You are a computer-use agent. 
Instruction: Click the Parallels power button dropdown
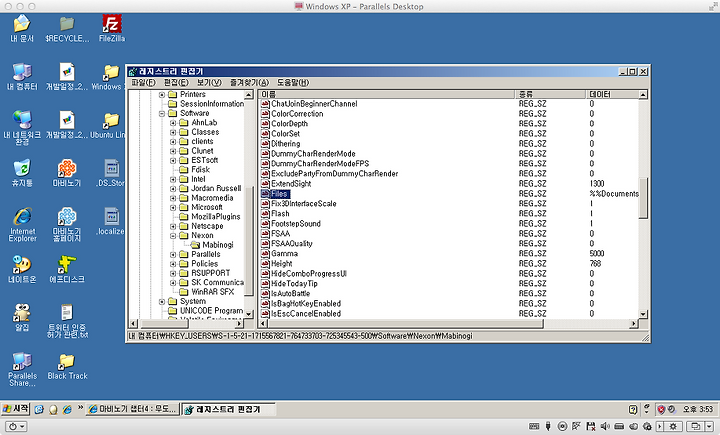click(x=17, y=426)
